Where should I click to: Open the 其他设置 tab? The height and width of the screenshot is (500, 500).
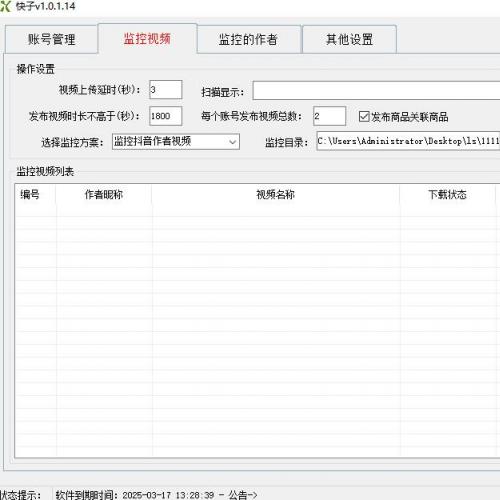click(349, 39)
